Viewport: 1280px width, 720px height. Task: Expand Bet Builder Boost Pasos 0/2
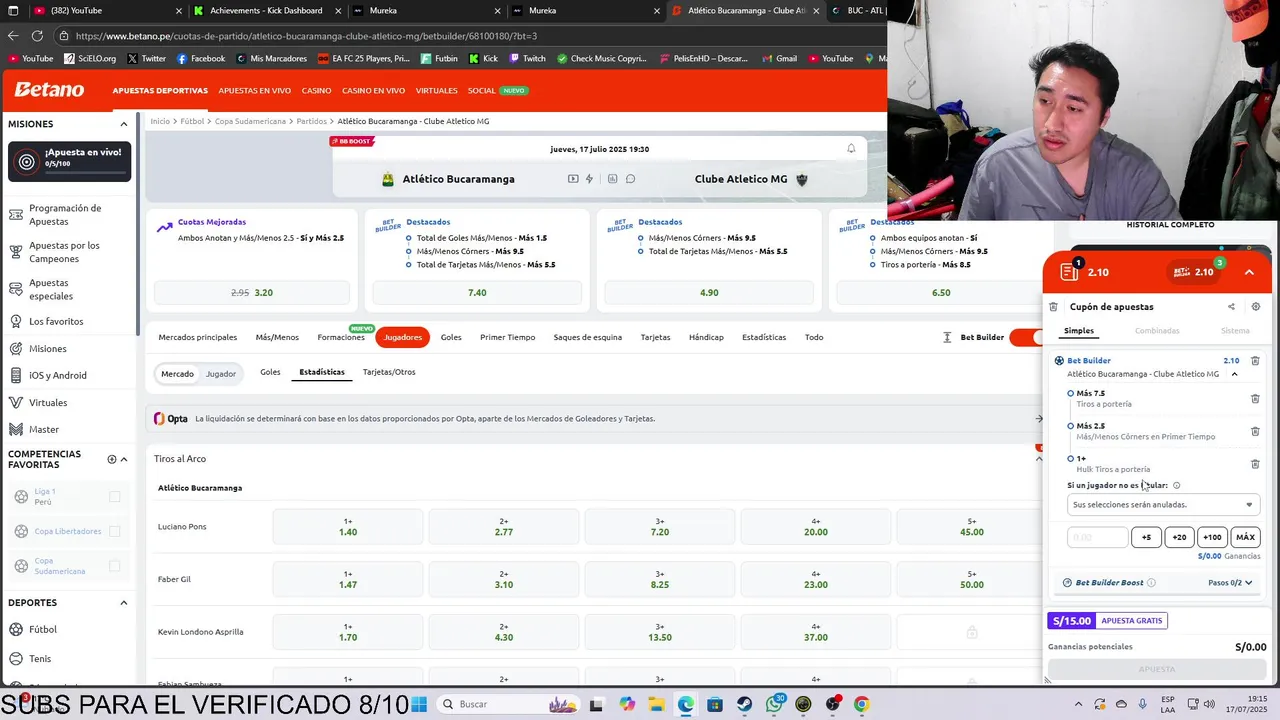pyautogui.click(x=1230, y=583)
